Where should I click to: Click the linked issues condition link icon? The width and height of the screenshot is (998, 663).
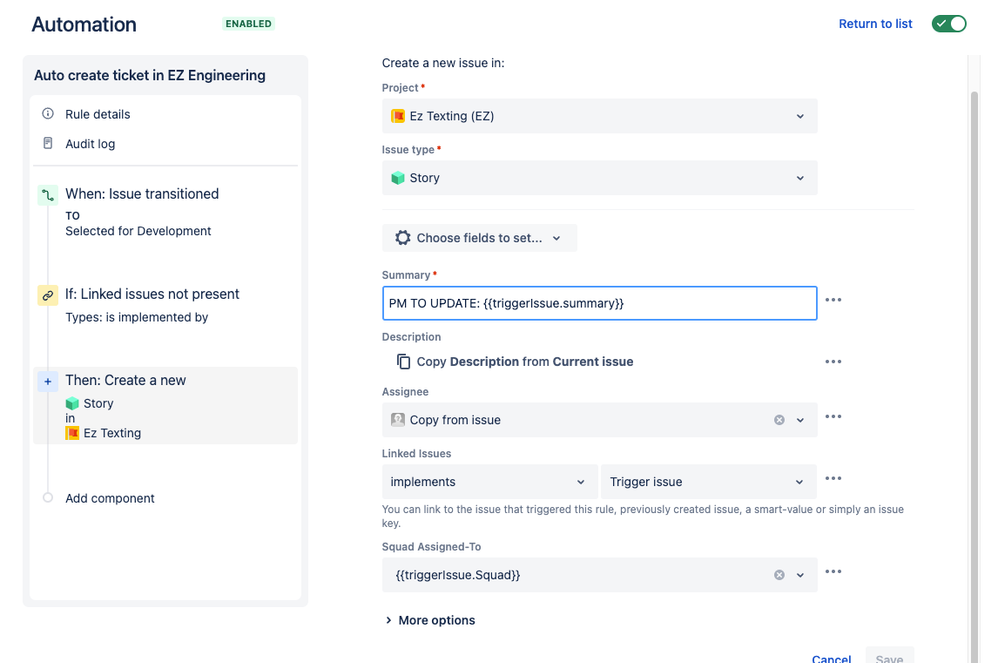coord(48,295)
